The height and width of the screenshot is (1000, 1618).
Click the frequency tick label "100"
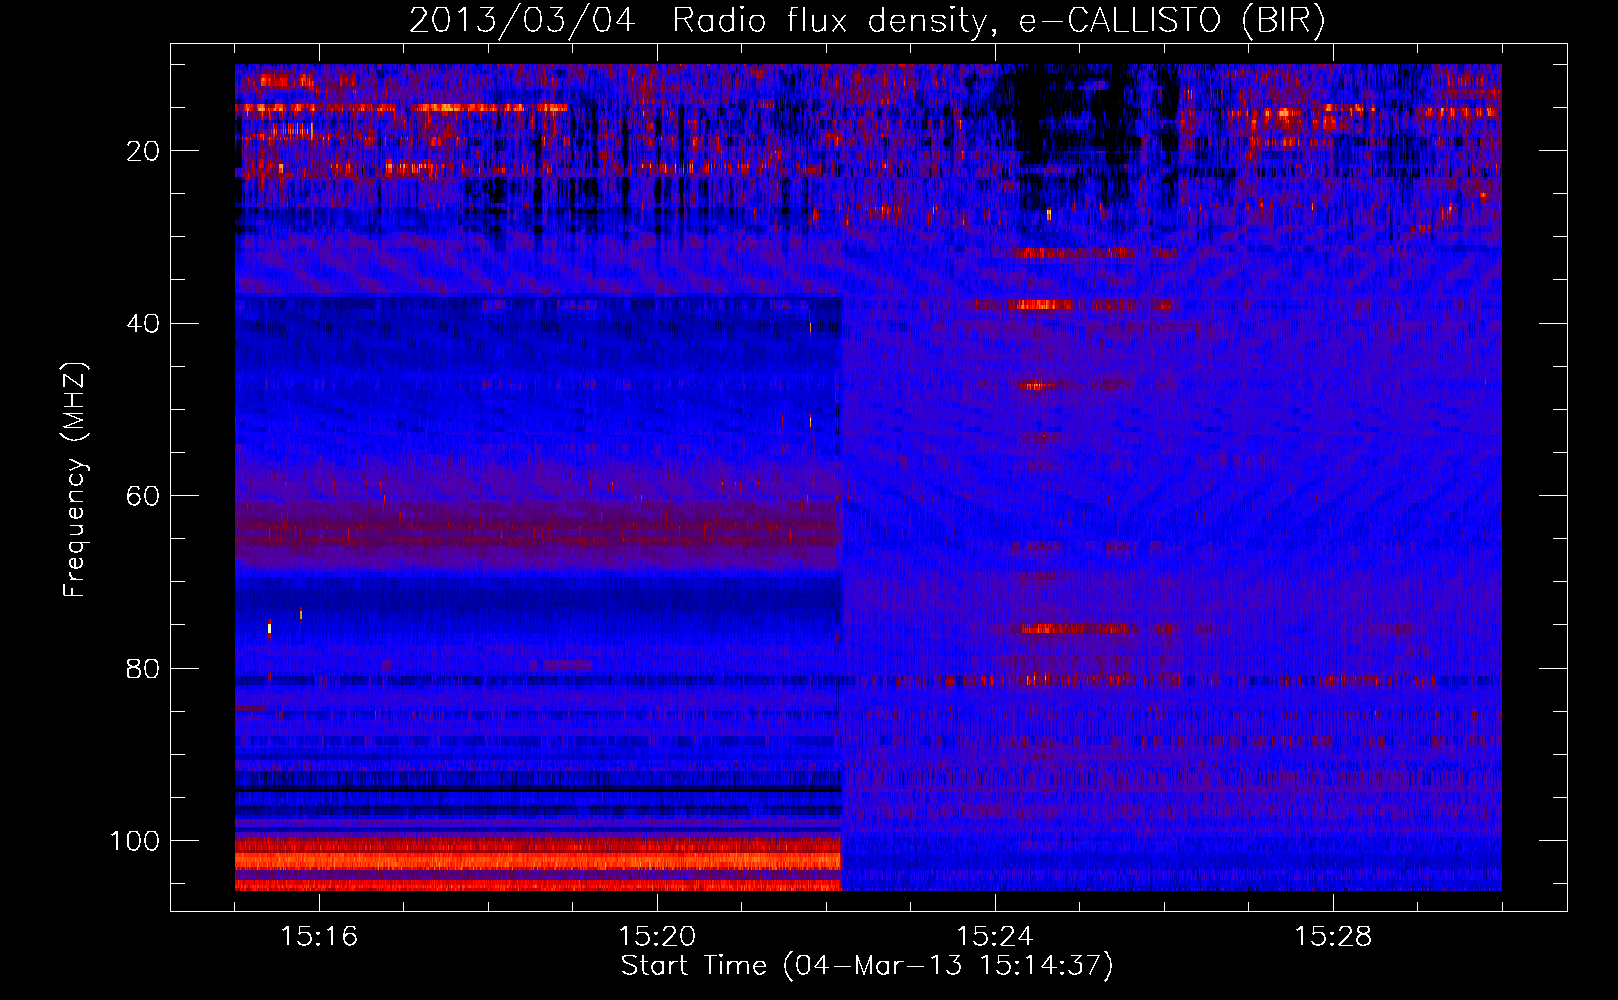click(135, 841)
